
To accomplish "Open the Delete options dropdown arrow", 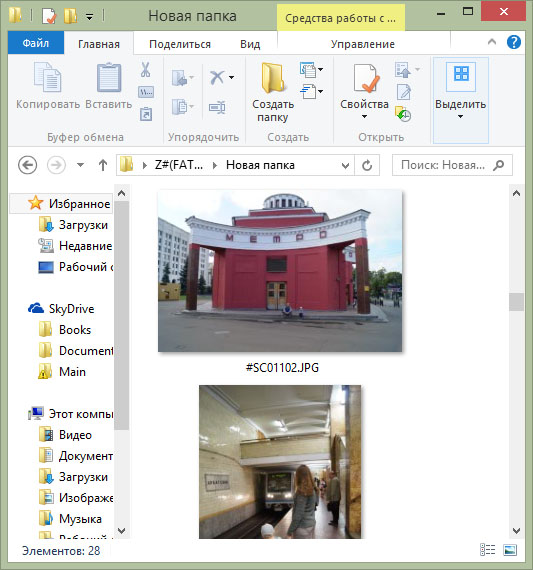I will (232, 77).
